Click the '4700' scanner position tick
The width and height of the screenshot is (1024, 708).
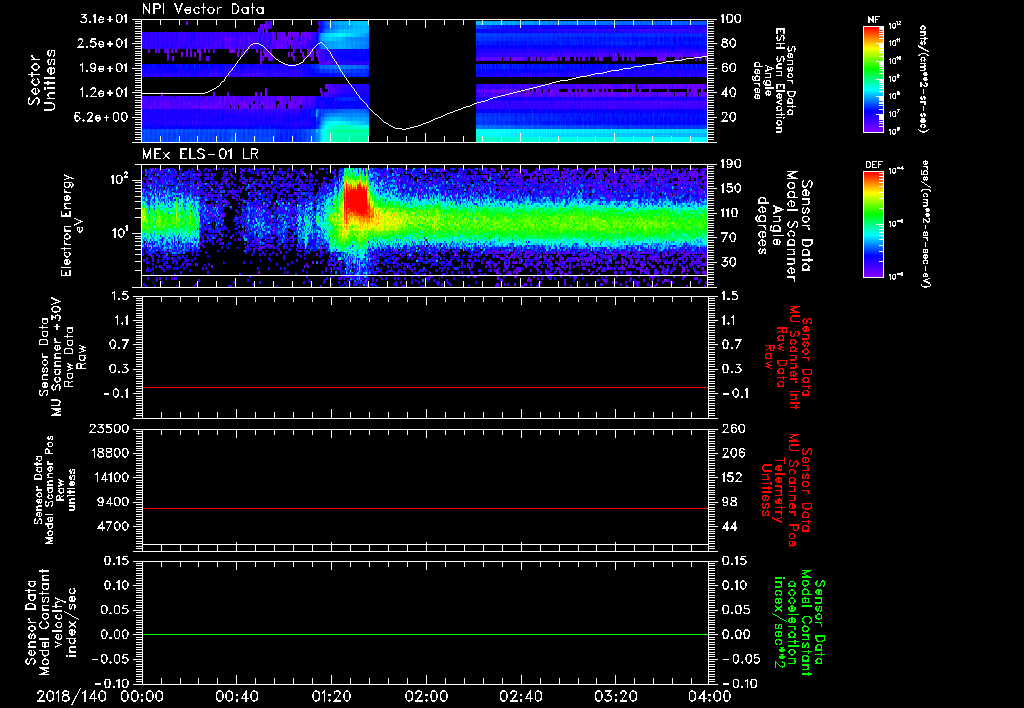(115, 526)
